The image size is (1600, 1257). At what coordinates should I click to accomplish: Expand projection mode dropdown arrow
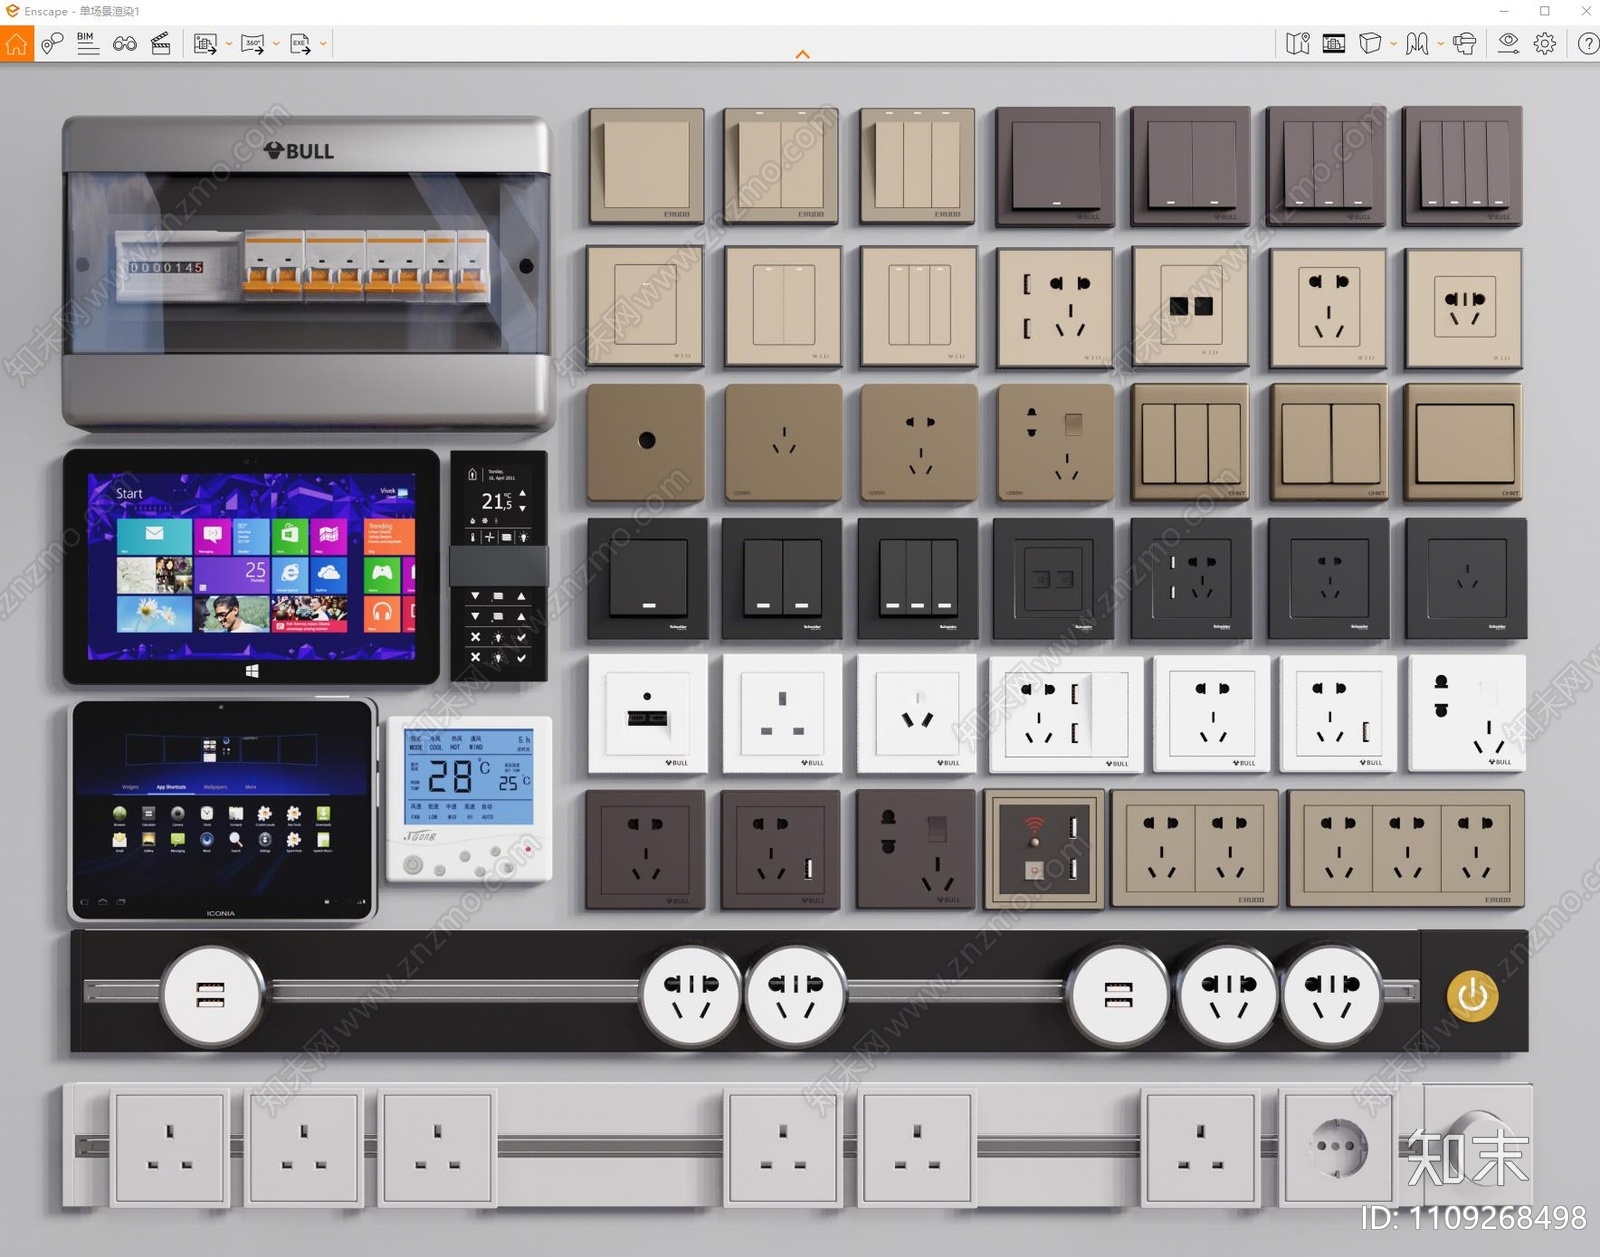pyautogui.click(x=1393, y=44)
